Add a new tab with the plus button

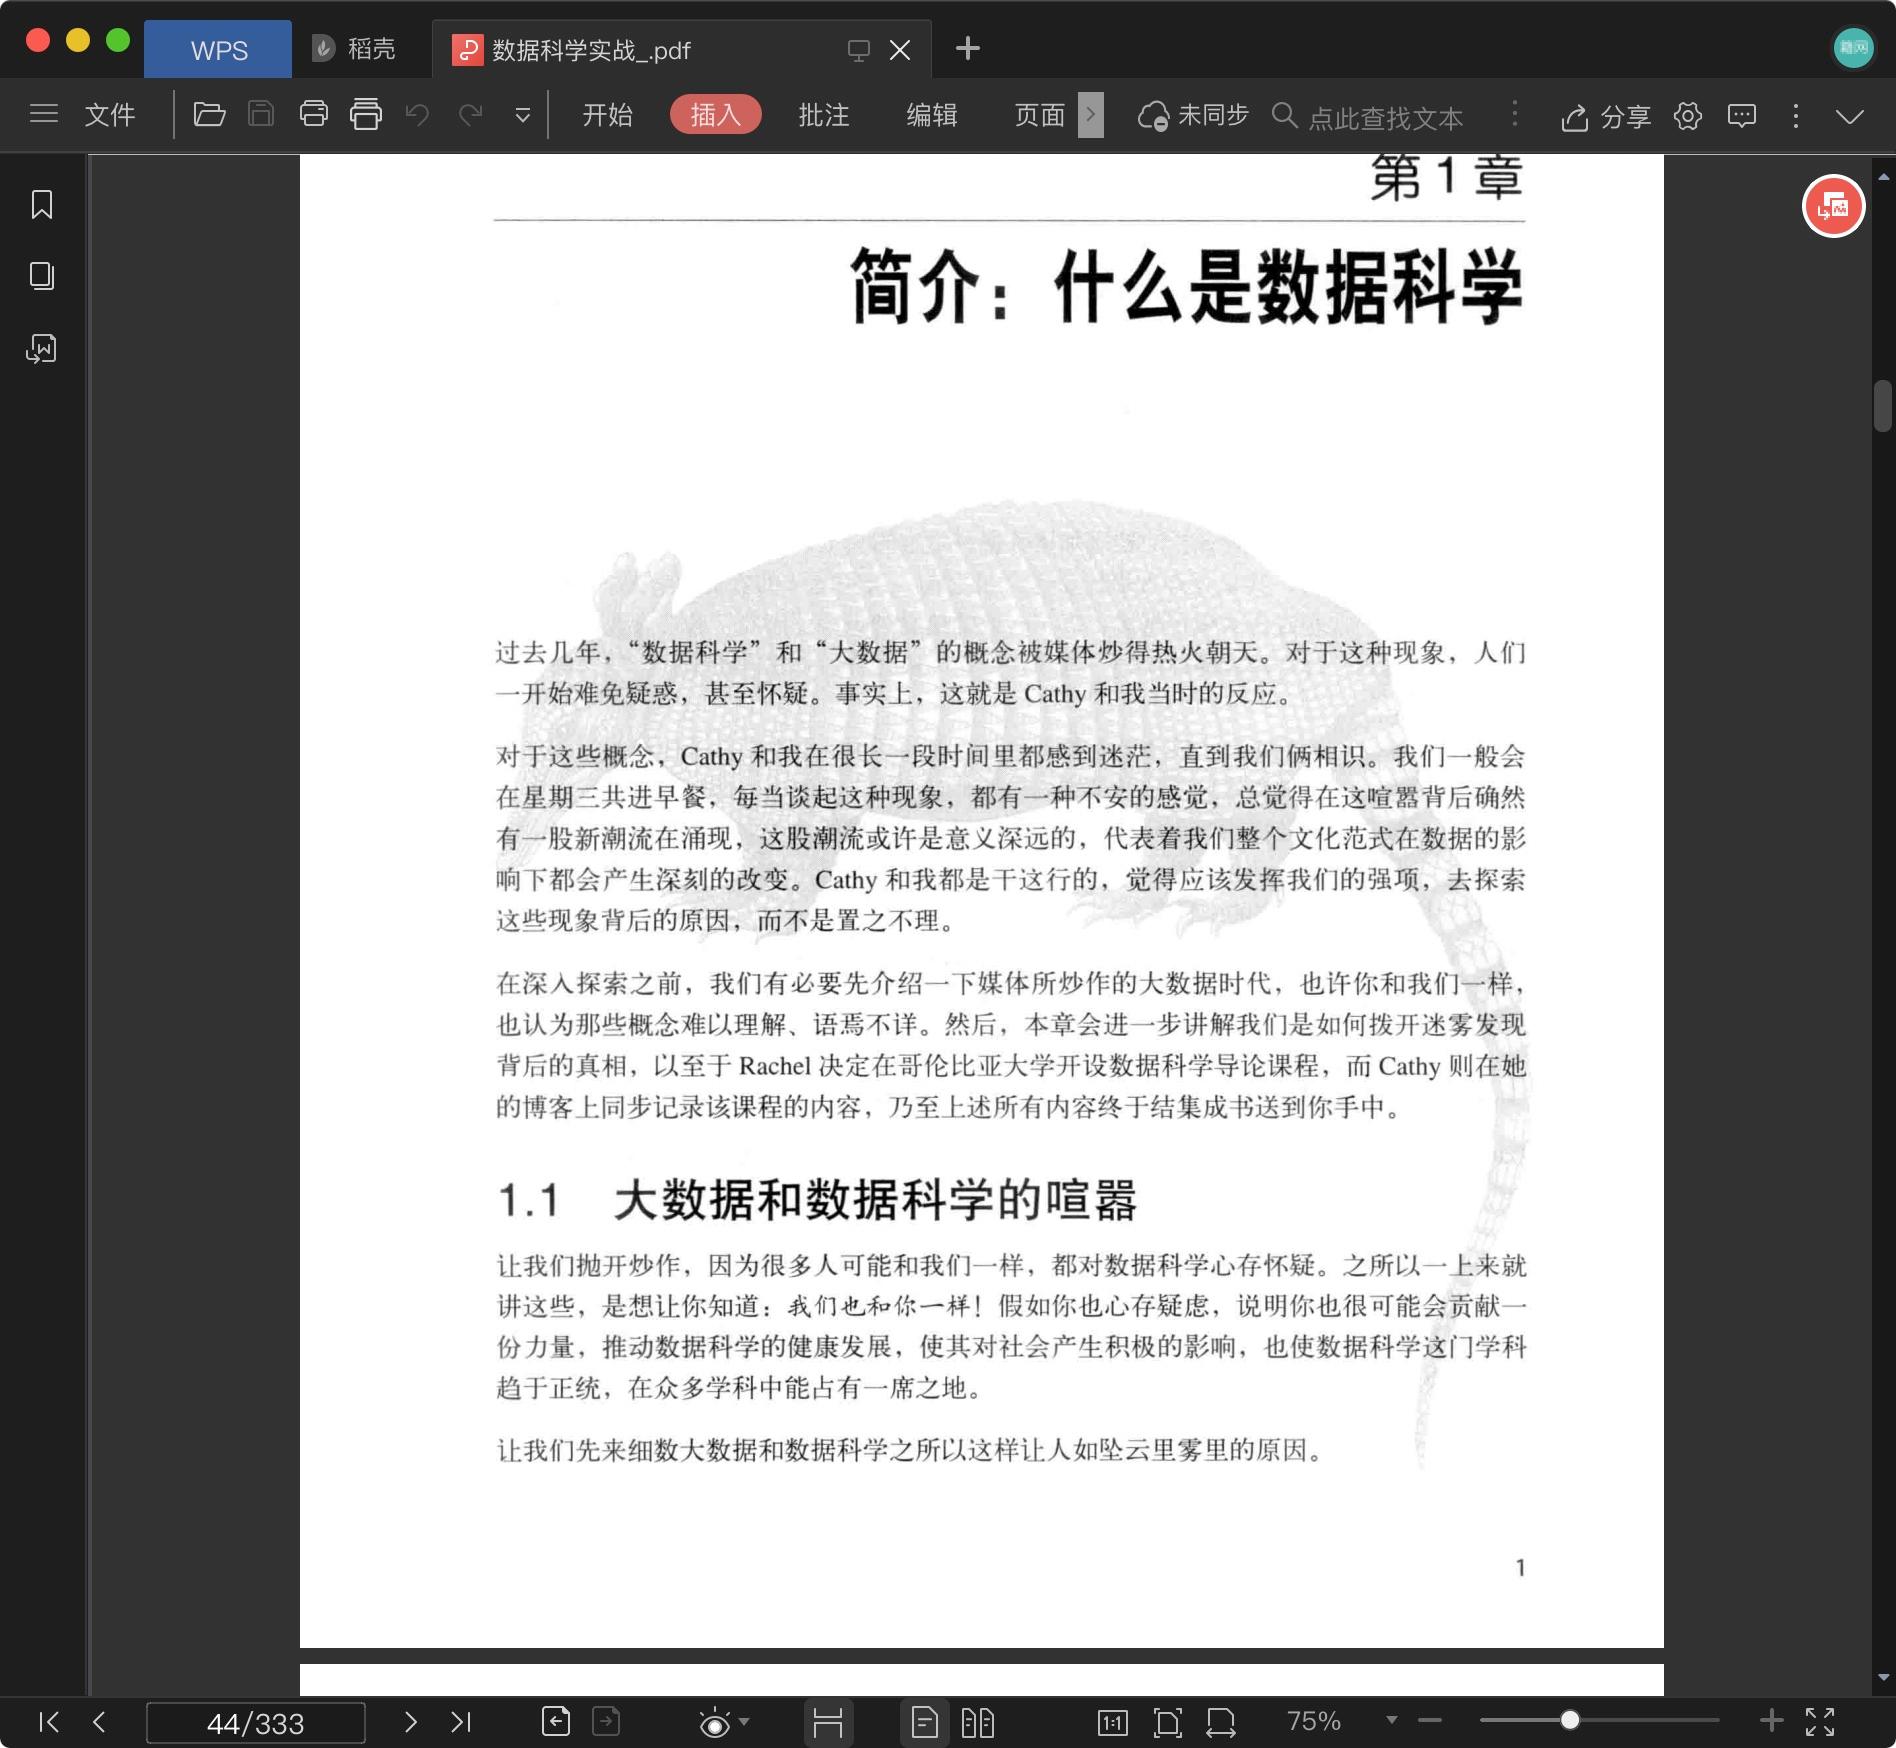coord(968,48)
